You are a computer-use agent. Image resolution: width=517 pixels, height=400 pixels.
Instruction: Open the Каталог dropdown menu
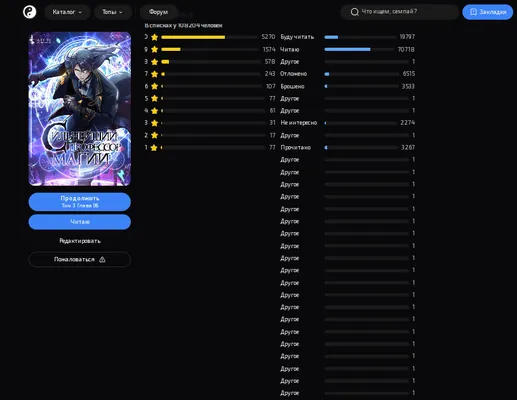(x=67, y=12)
